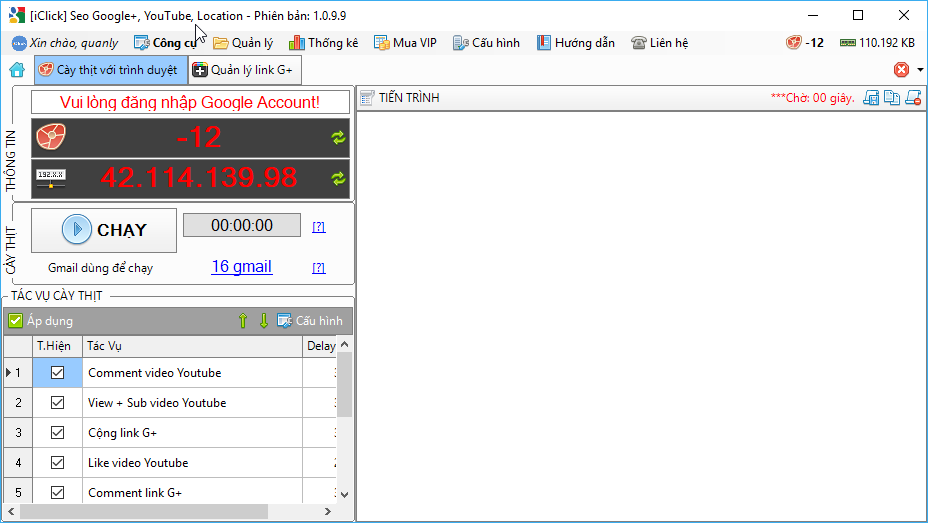The height and width of the screenshot is (523, 928).
Task: Click the Xin chào, quanly user greeting
Action: click(x=65, y=43)
